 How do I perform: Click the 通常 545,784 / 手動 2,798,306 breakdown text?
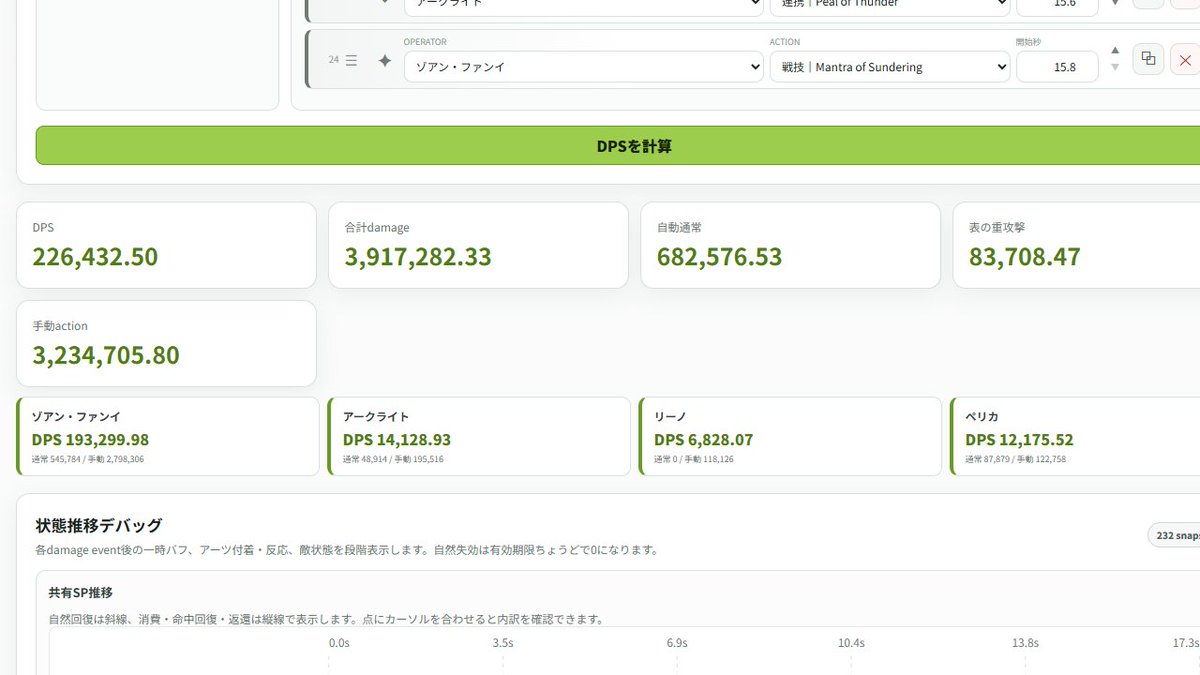click(88, 460)
